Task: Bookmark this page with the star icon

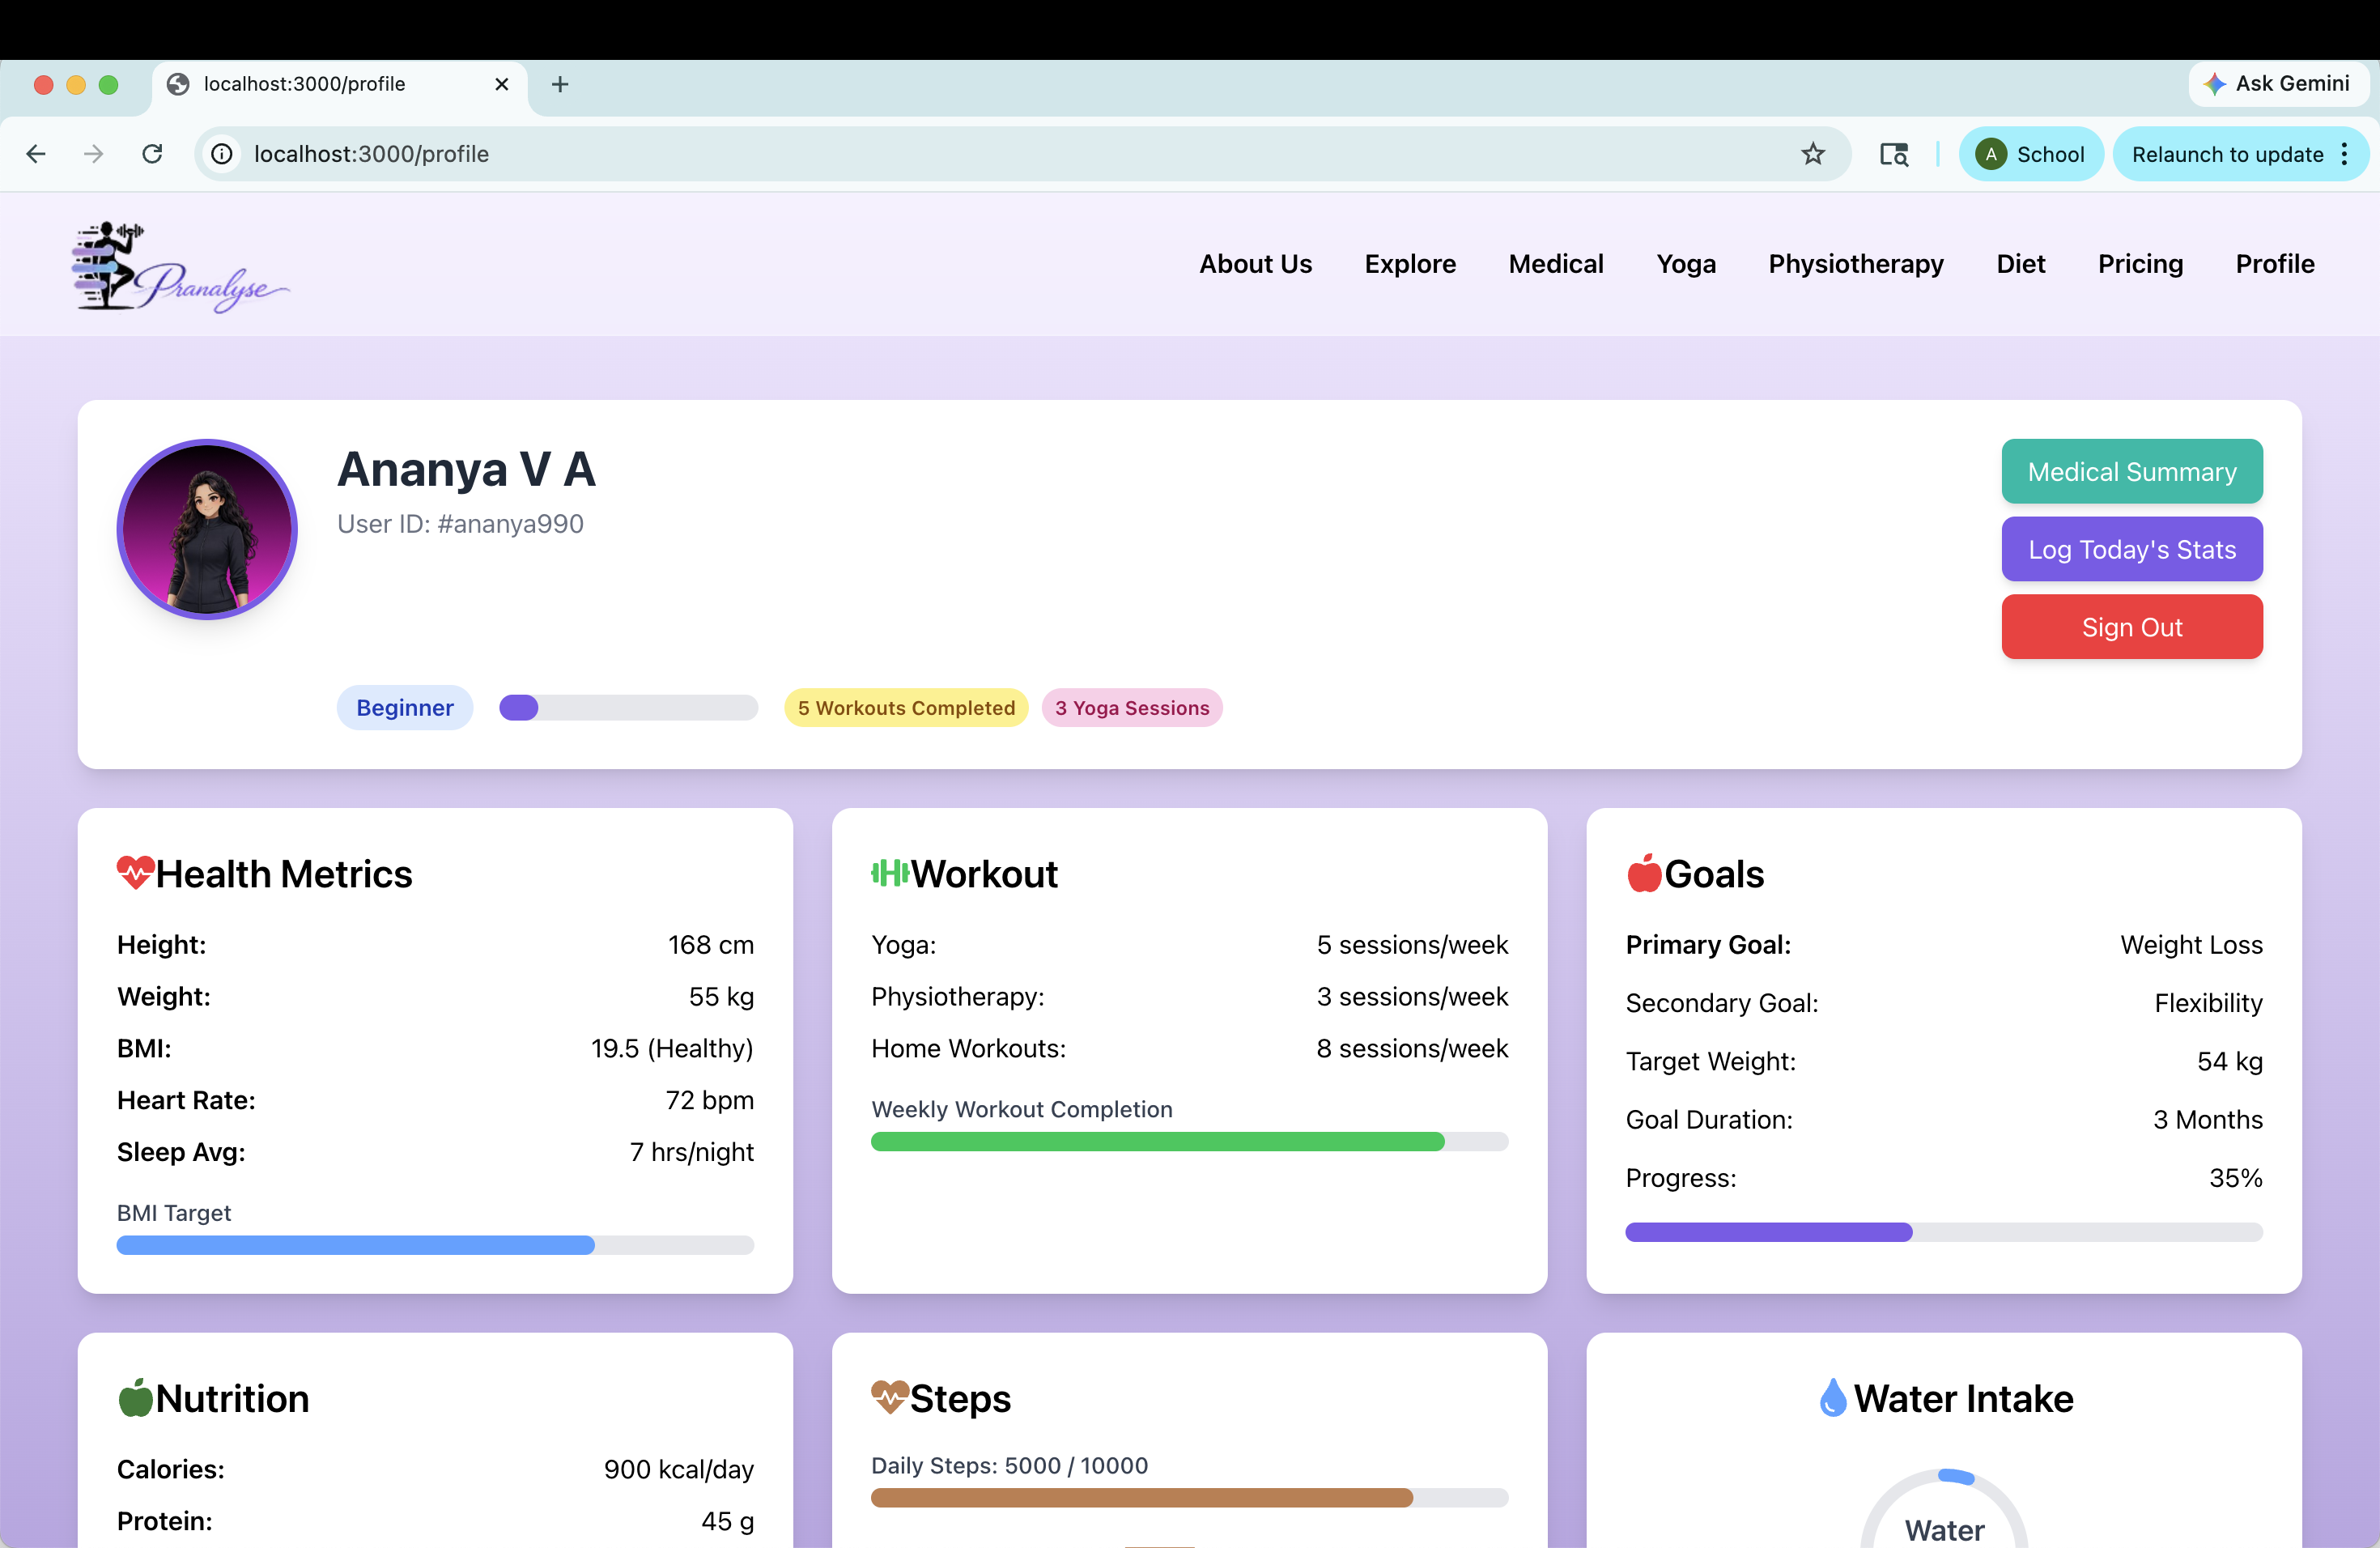Action: pyautogui.click(x=1813, y=154)
